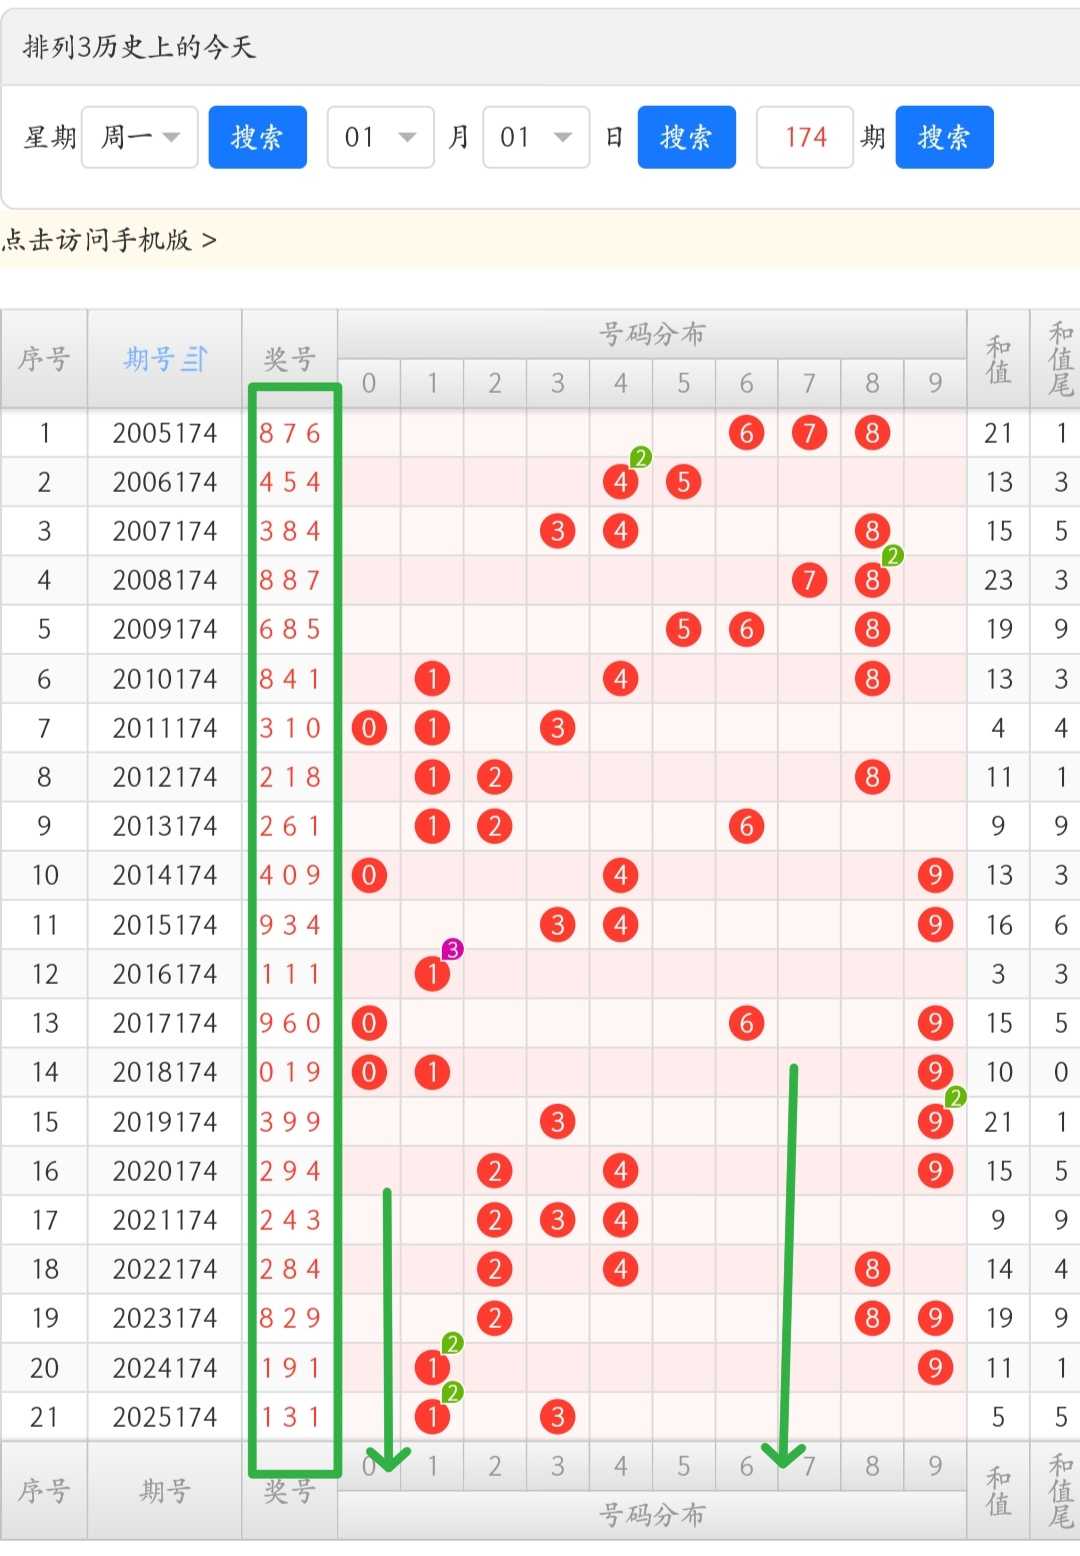Click the 序号 column header at top
This screenshot has height=1556, width=1080.
click(x=44, y=359)
